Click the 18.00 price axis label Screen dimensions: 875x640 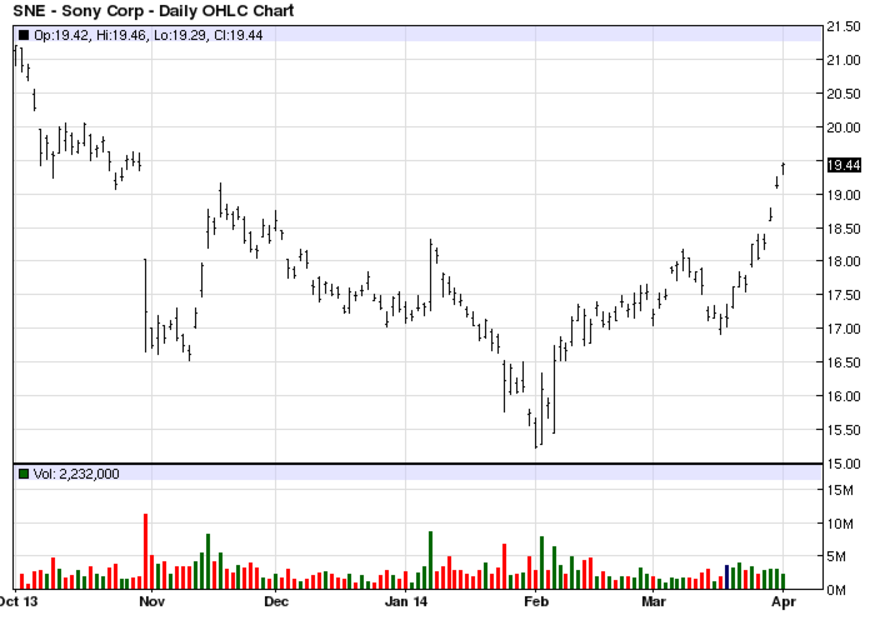[x=843, y=262]
